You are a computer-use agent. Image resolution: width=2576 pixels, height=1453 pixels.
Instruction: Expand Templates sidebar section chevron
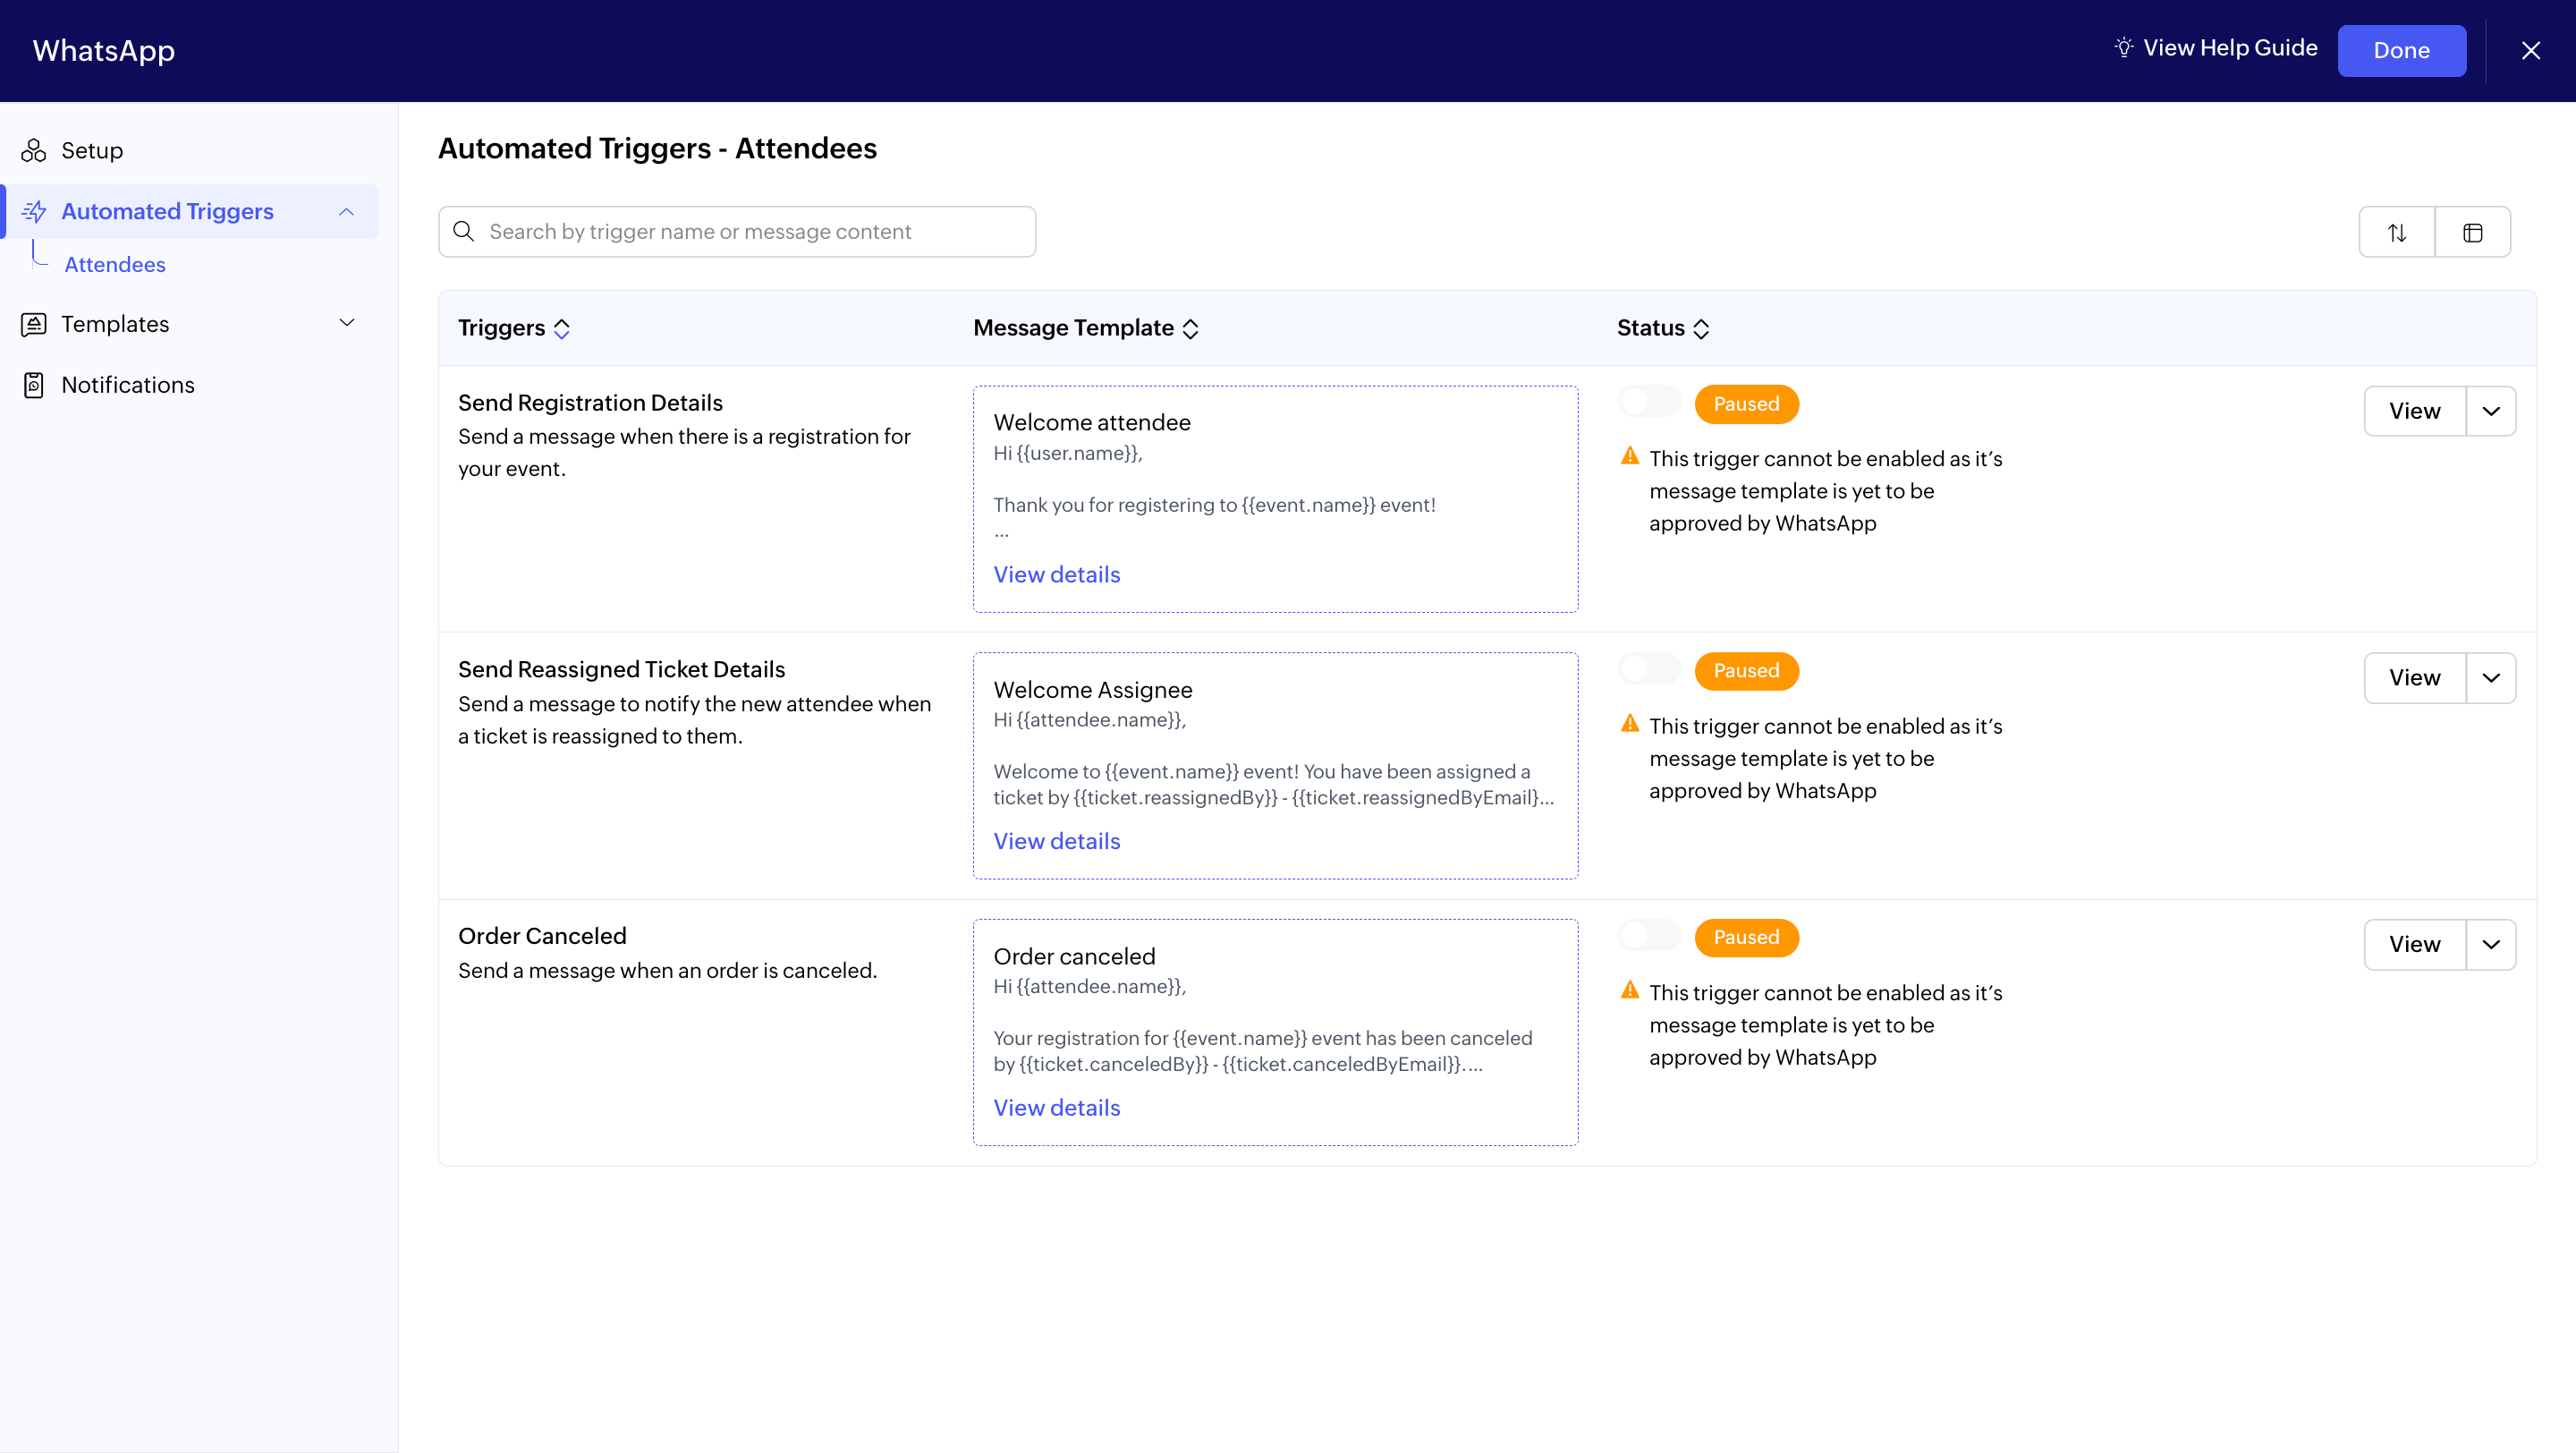click(x=347, y=323)
